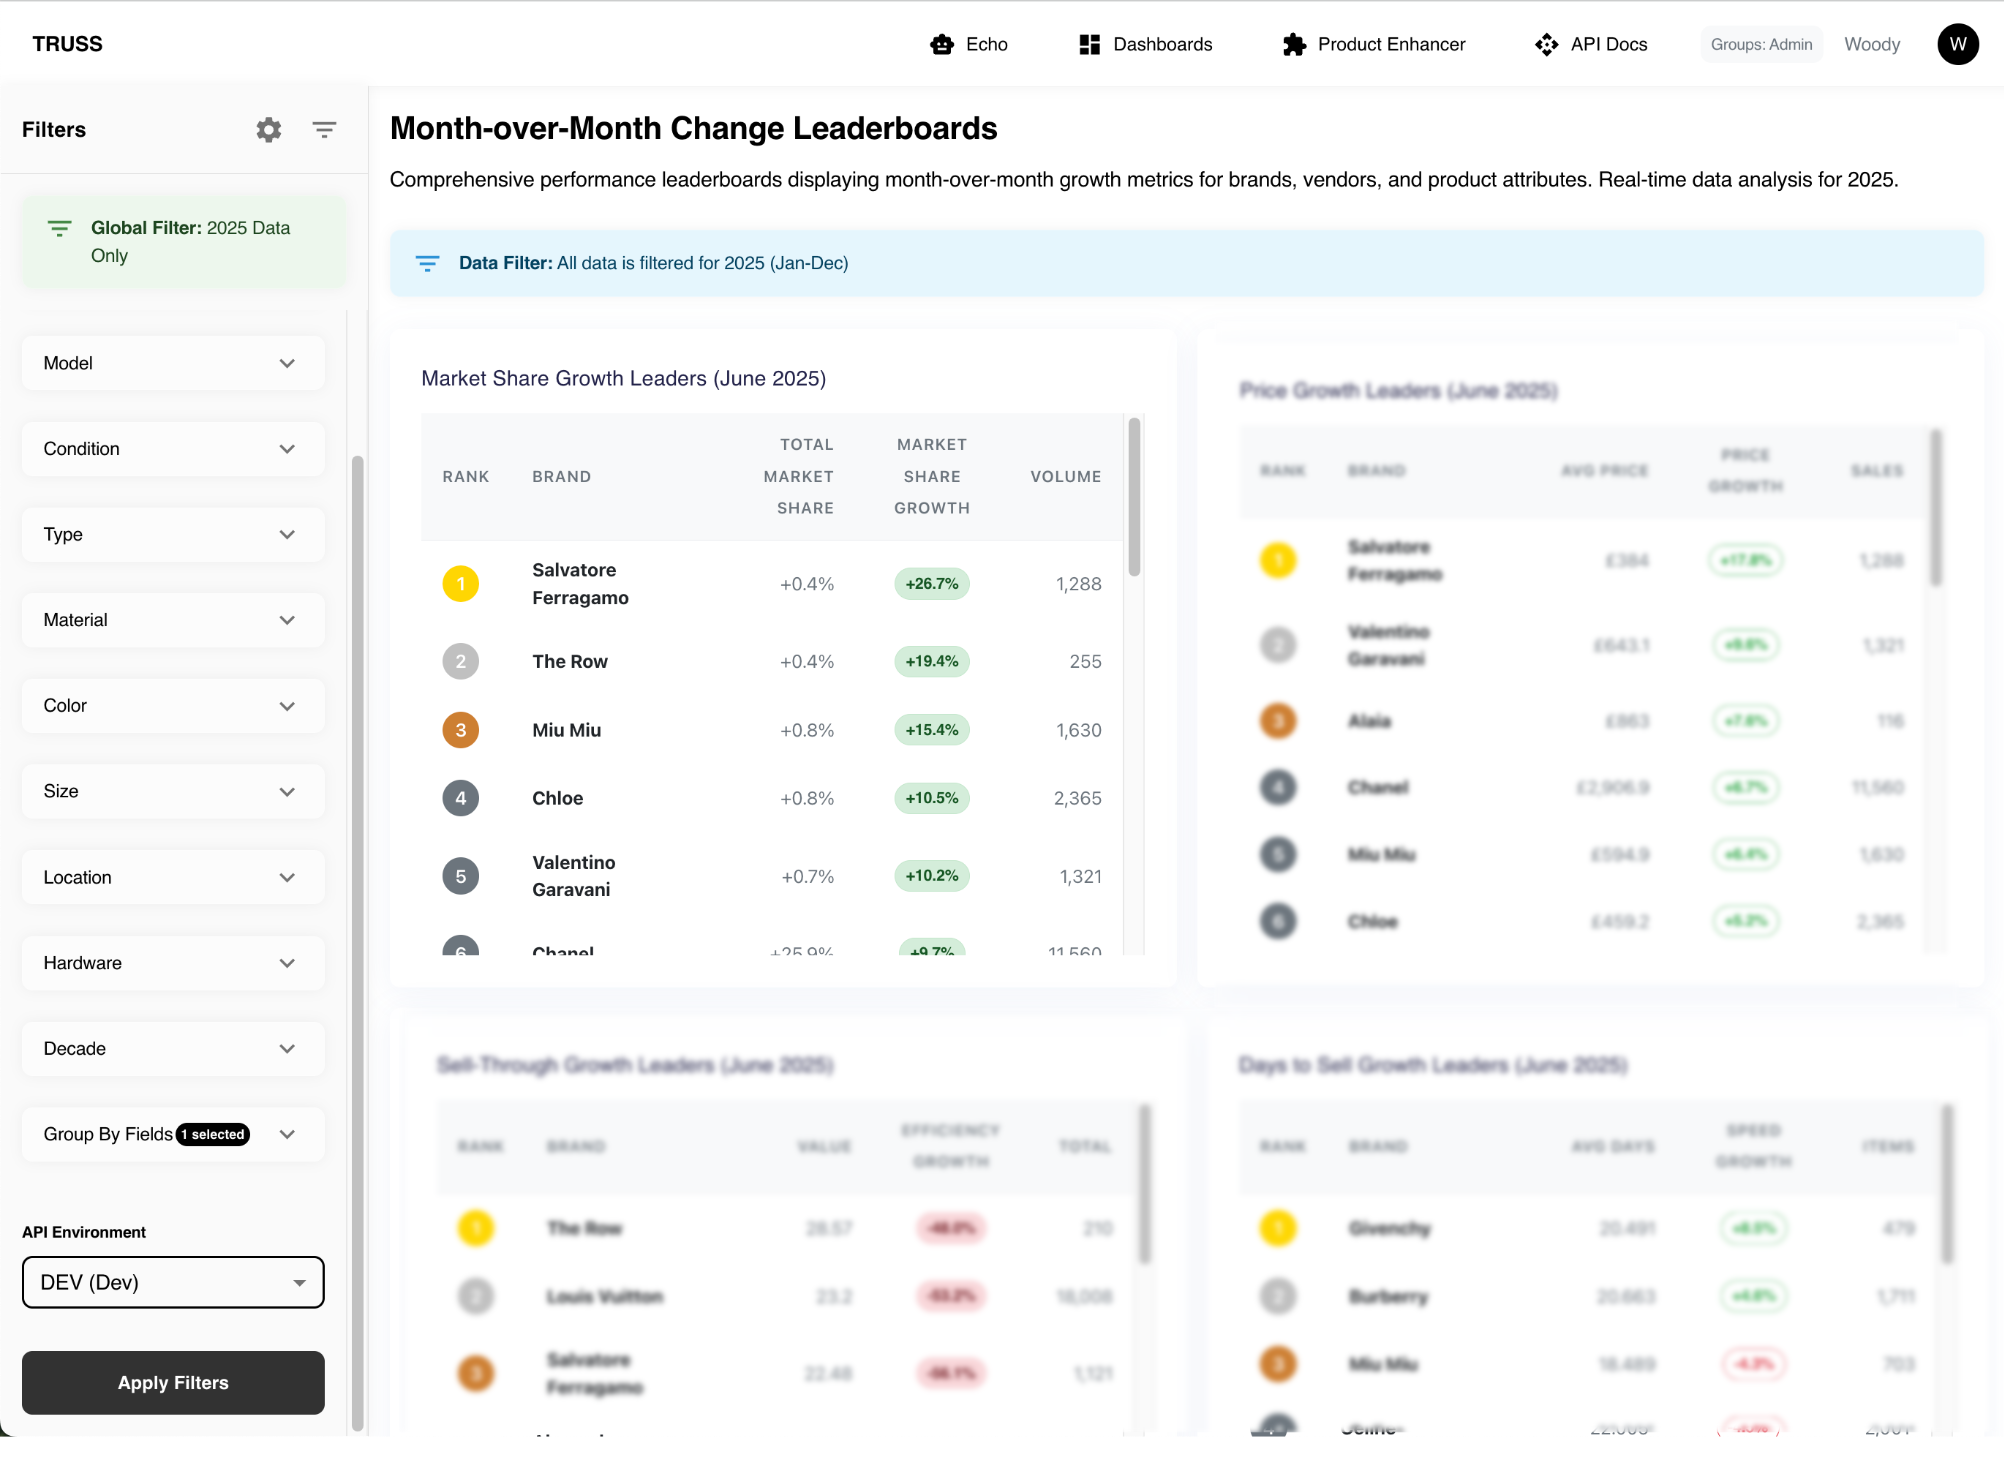Open filter settings gear icon
Screen dimensions: 2004x1479
pos(269,130)
